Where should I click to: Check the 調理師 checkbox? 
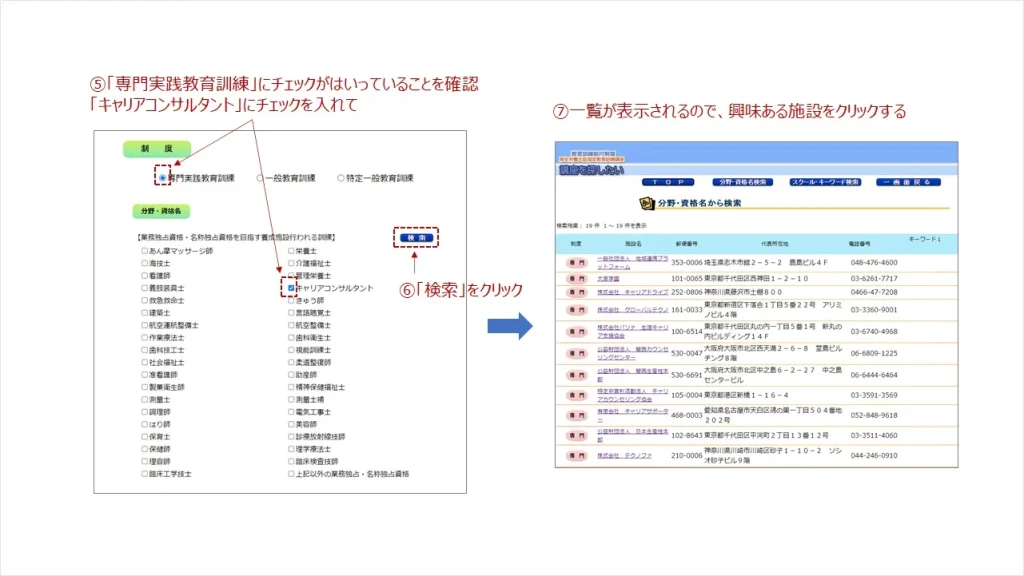tap(144, 412)
